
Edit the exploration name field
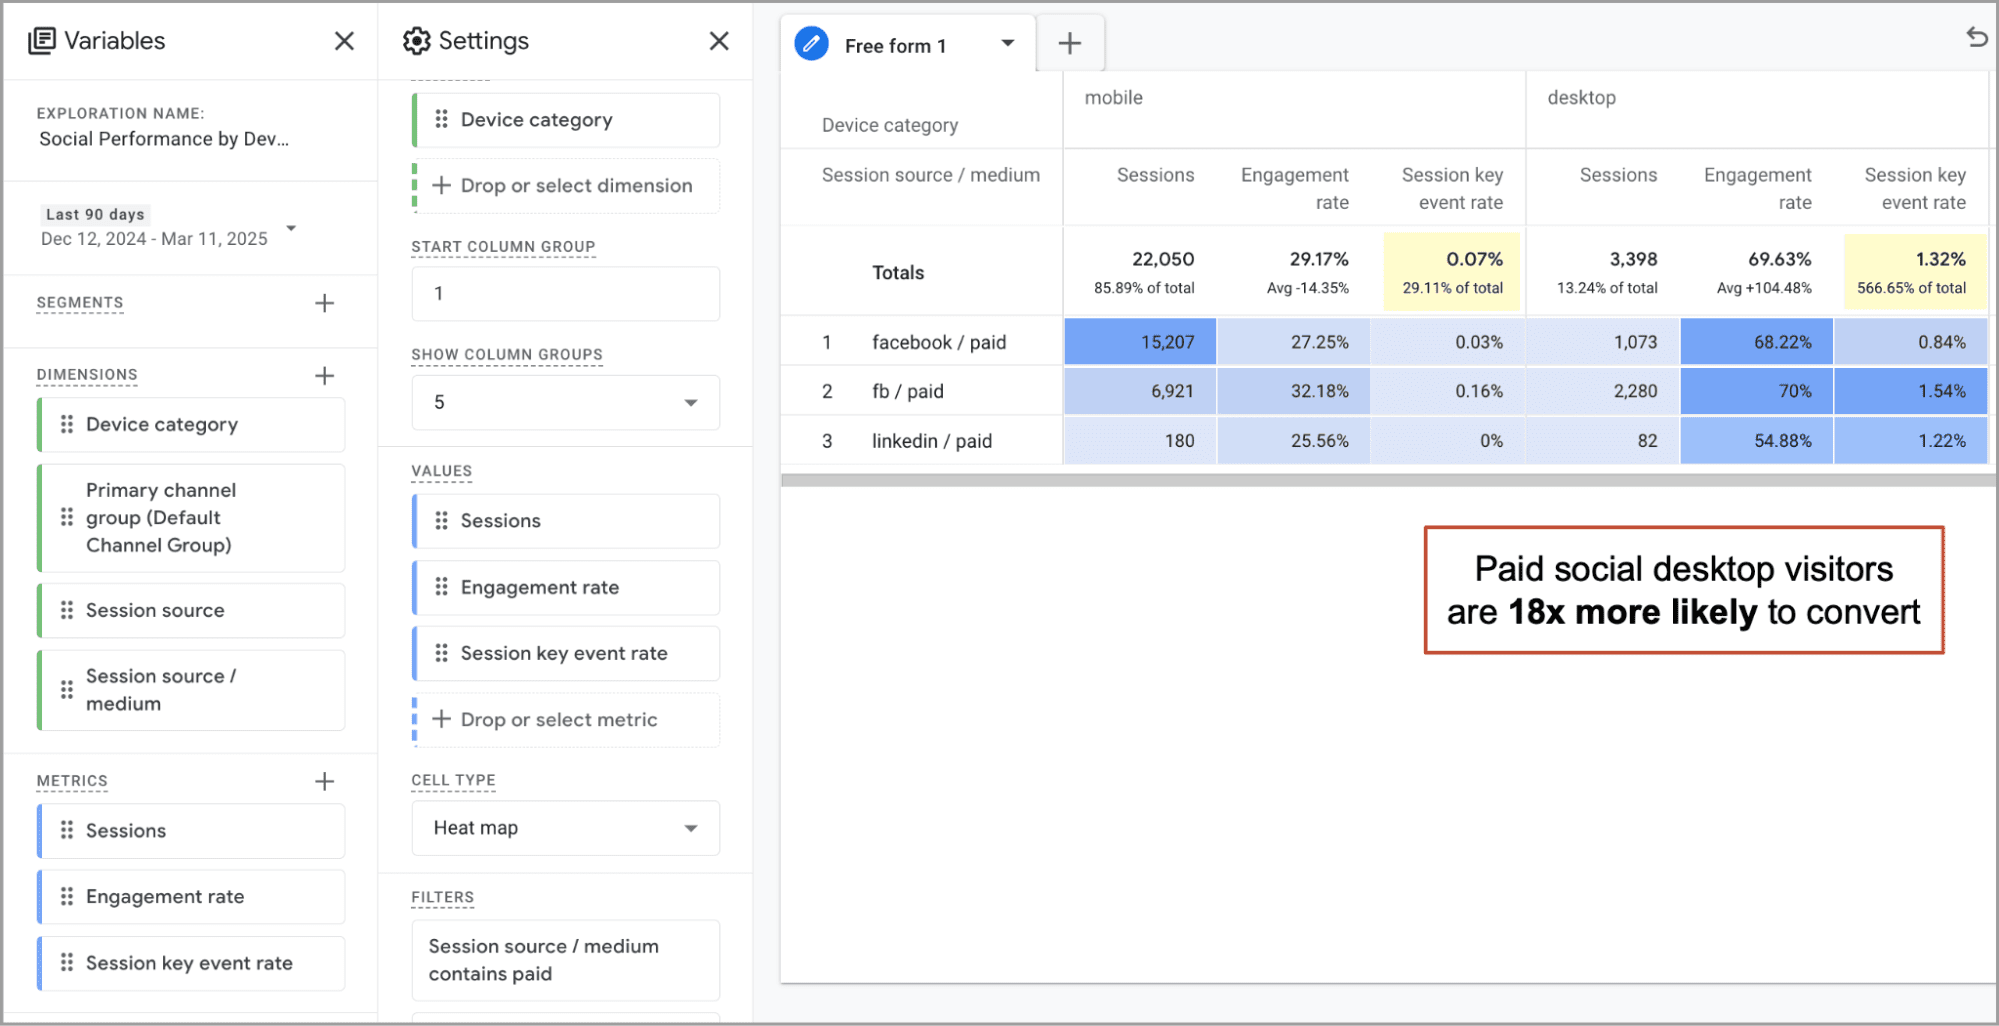pos(164,139)
